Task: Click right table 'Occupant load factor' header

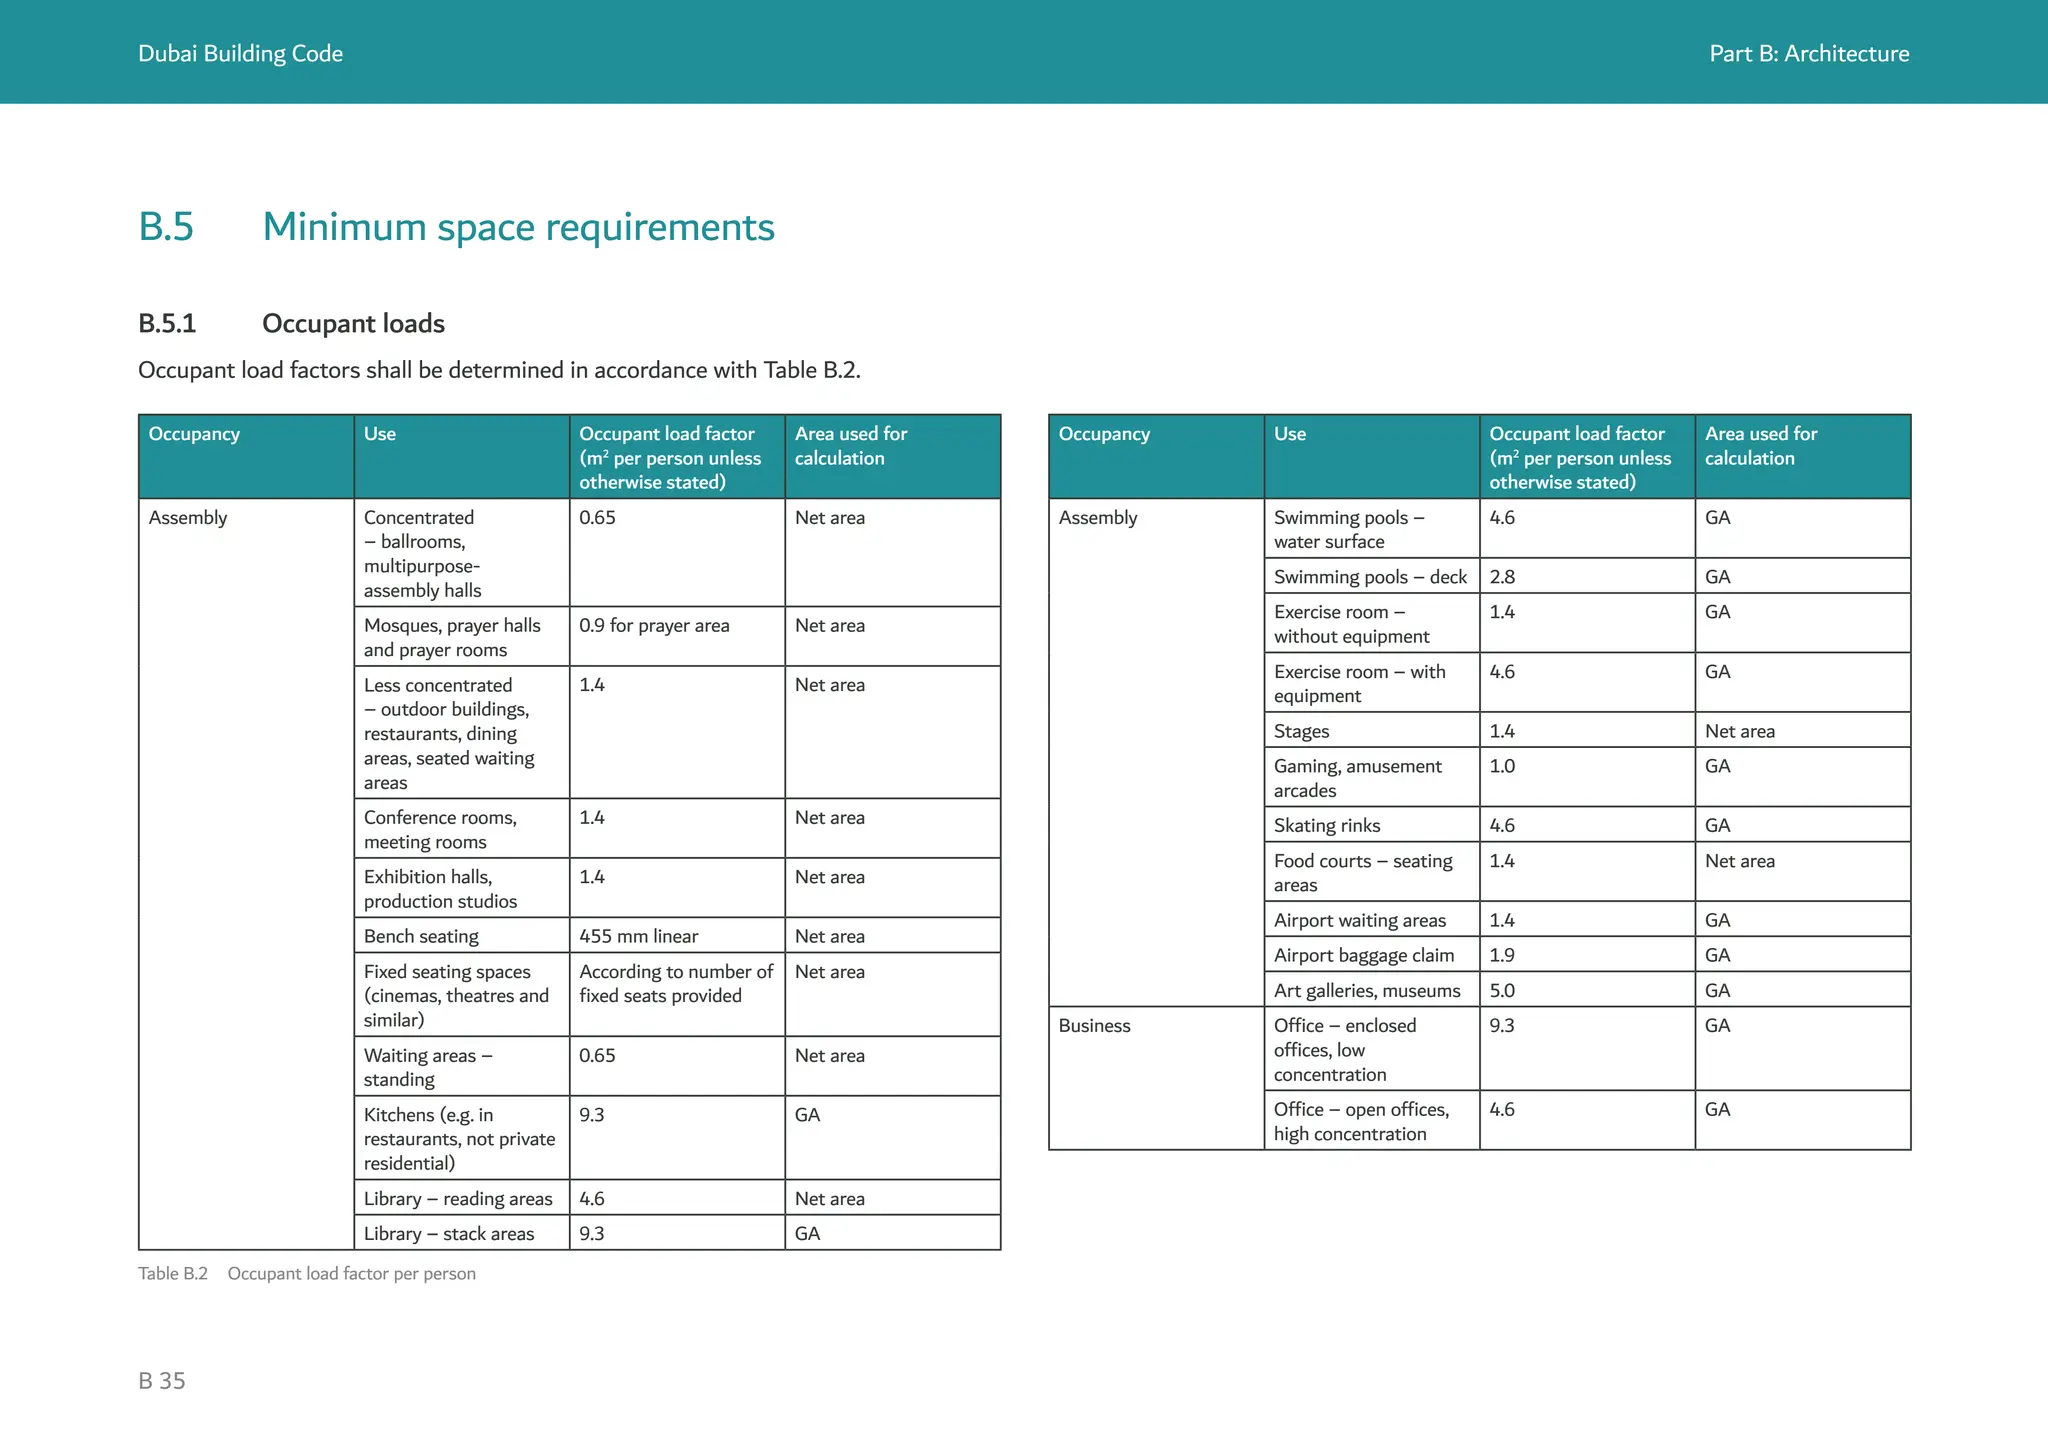Action: (x=1579, y=457)
